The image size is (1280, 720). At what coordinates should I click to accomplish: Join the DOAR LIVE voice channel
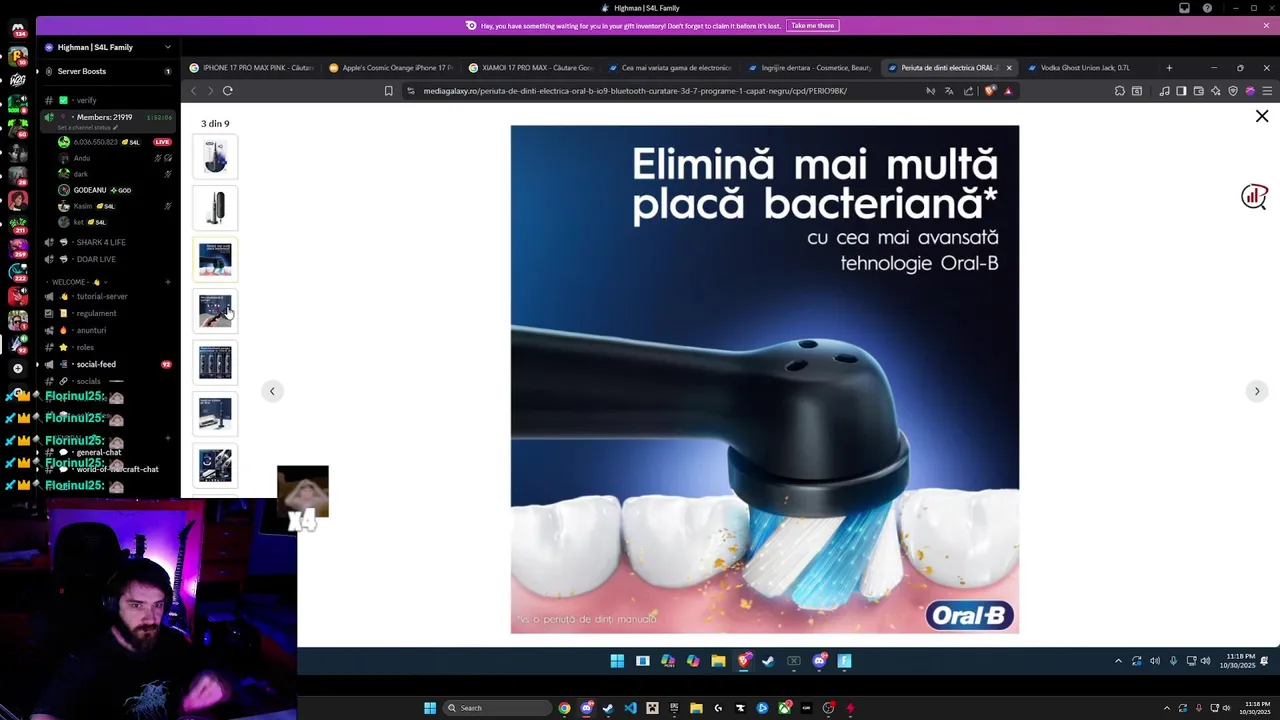click(x=108, y=259)
